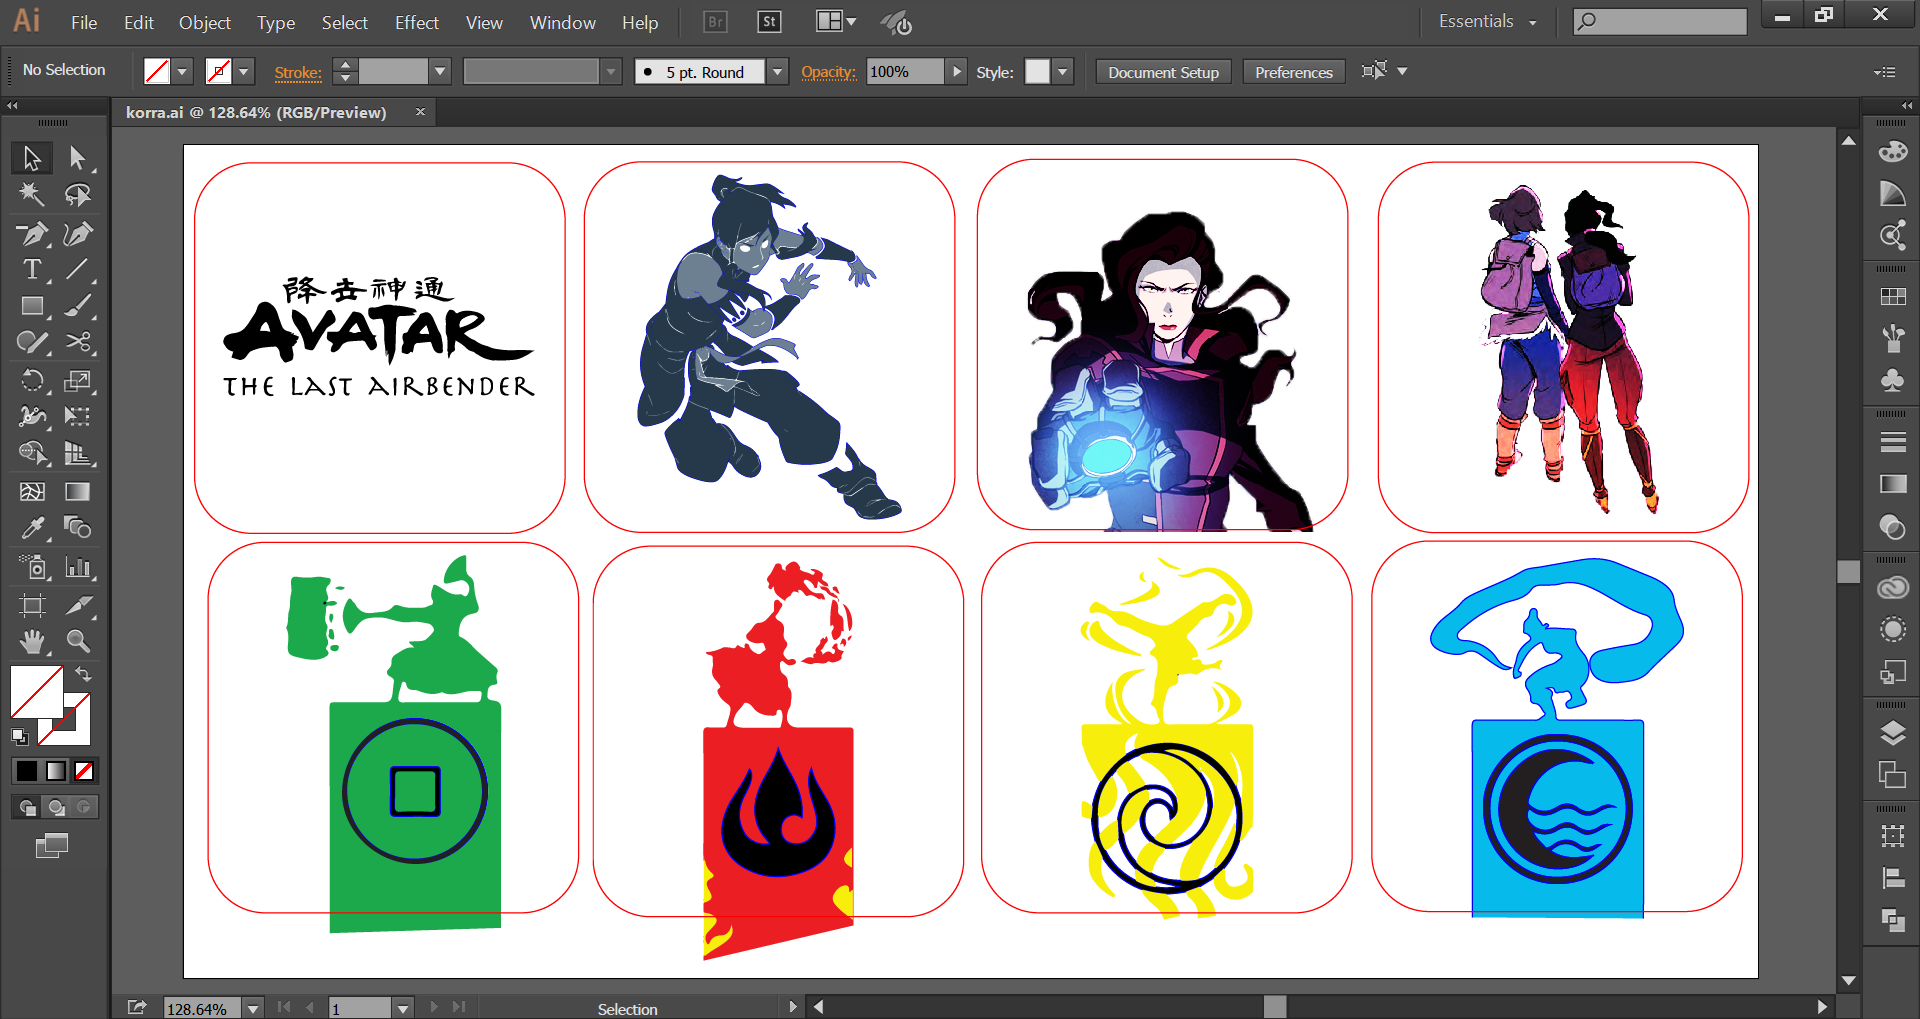Select the Column Graph tool
The image size is (1920, 1019).
[77, 567]
